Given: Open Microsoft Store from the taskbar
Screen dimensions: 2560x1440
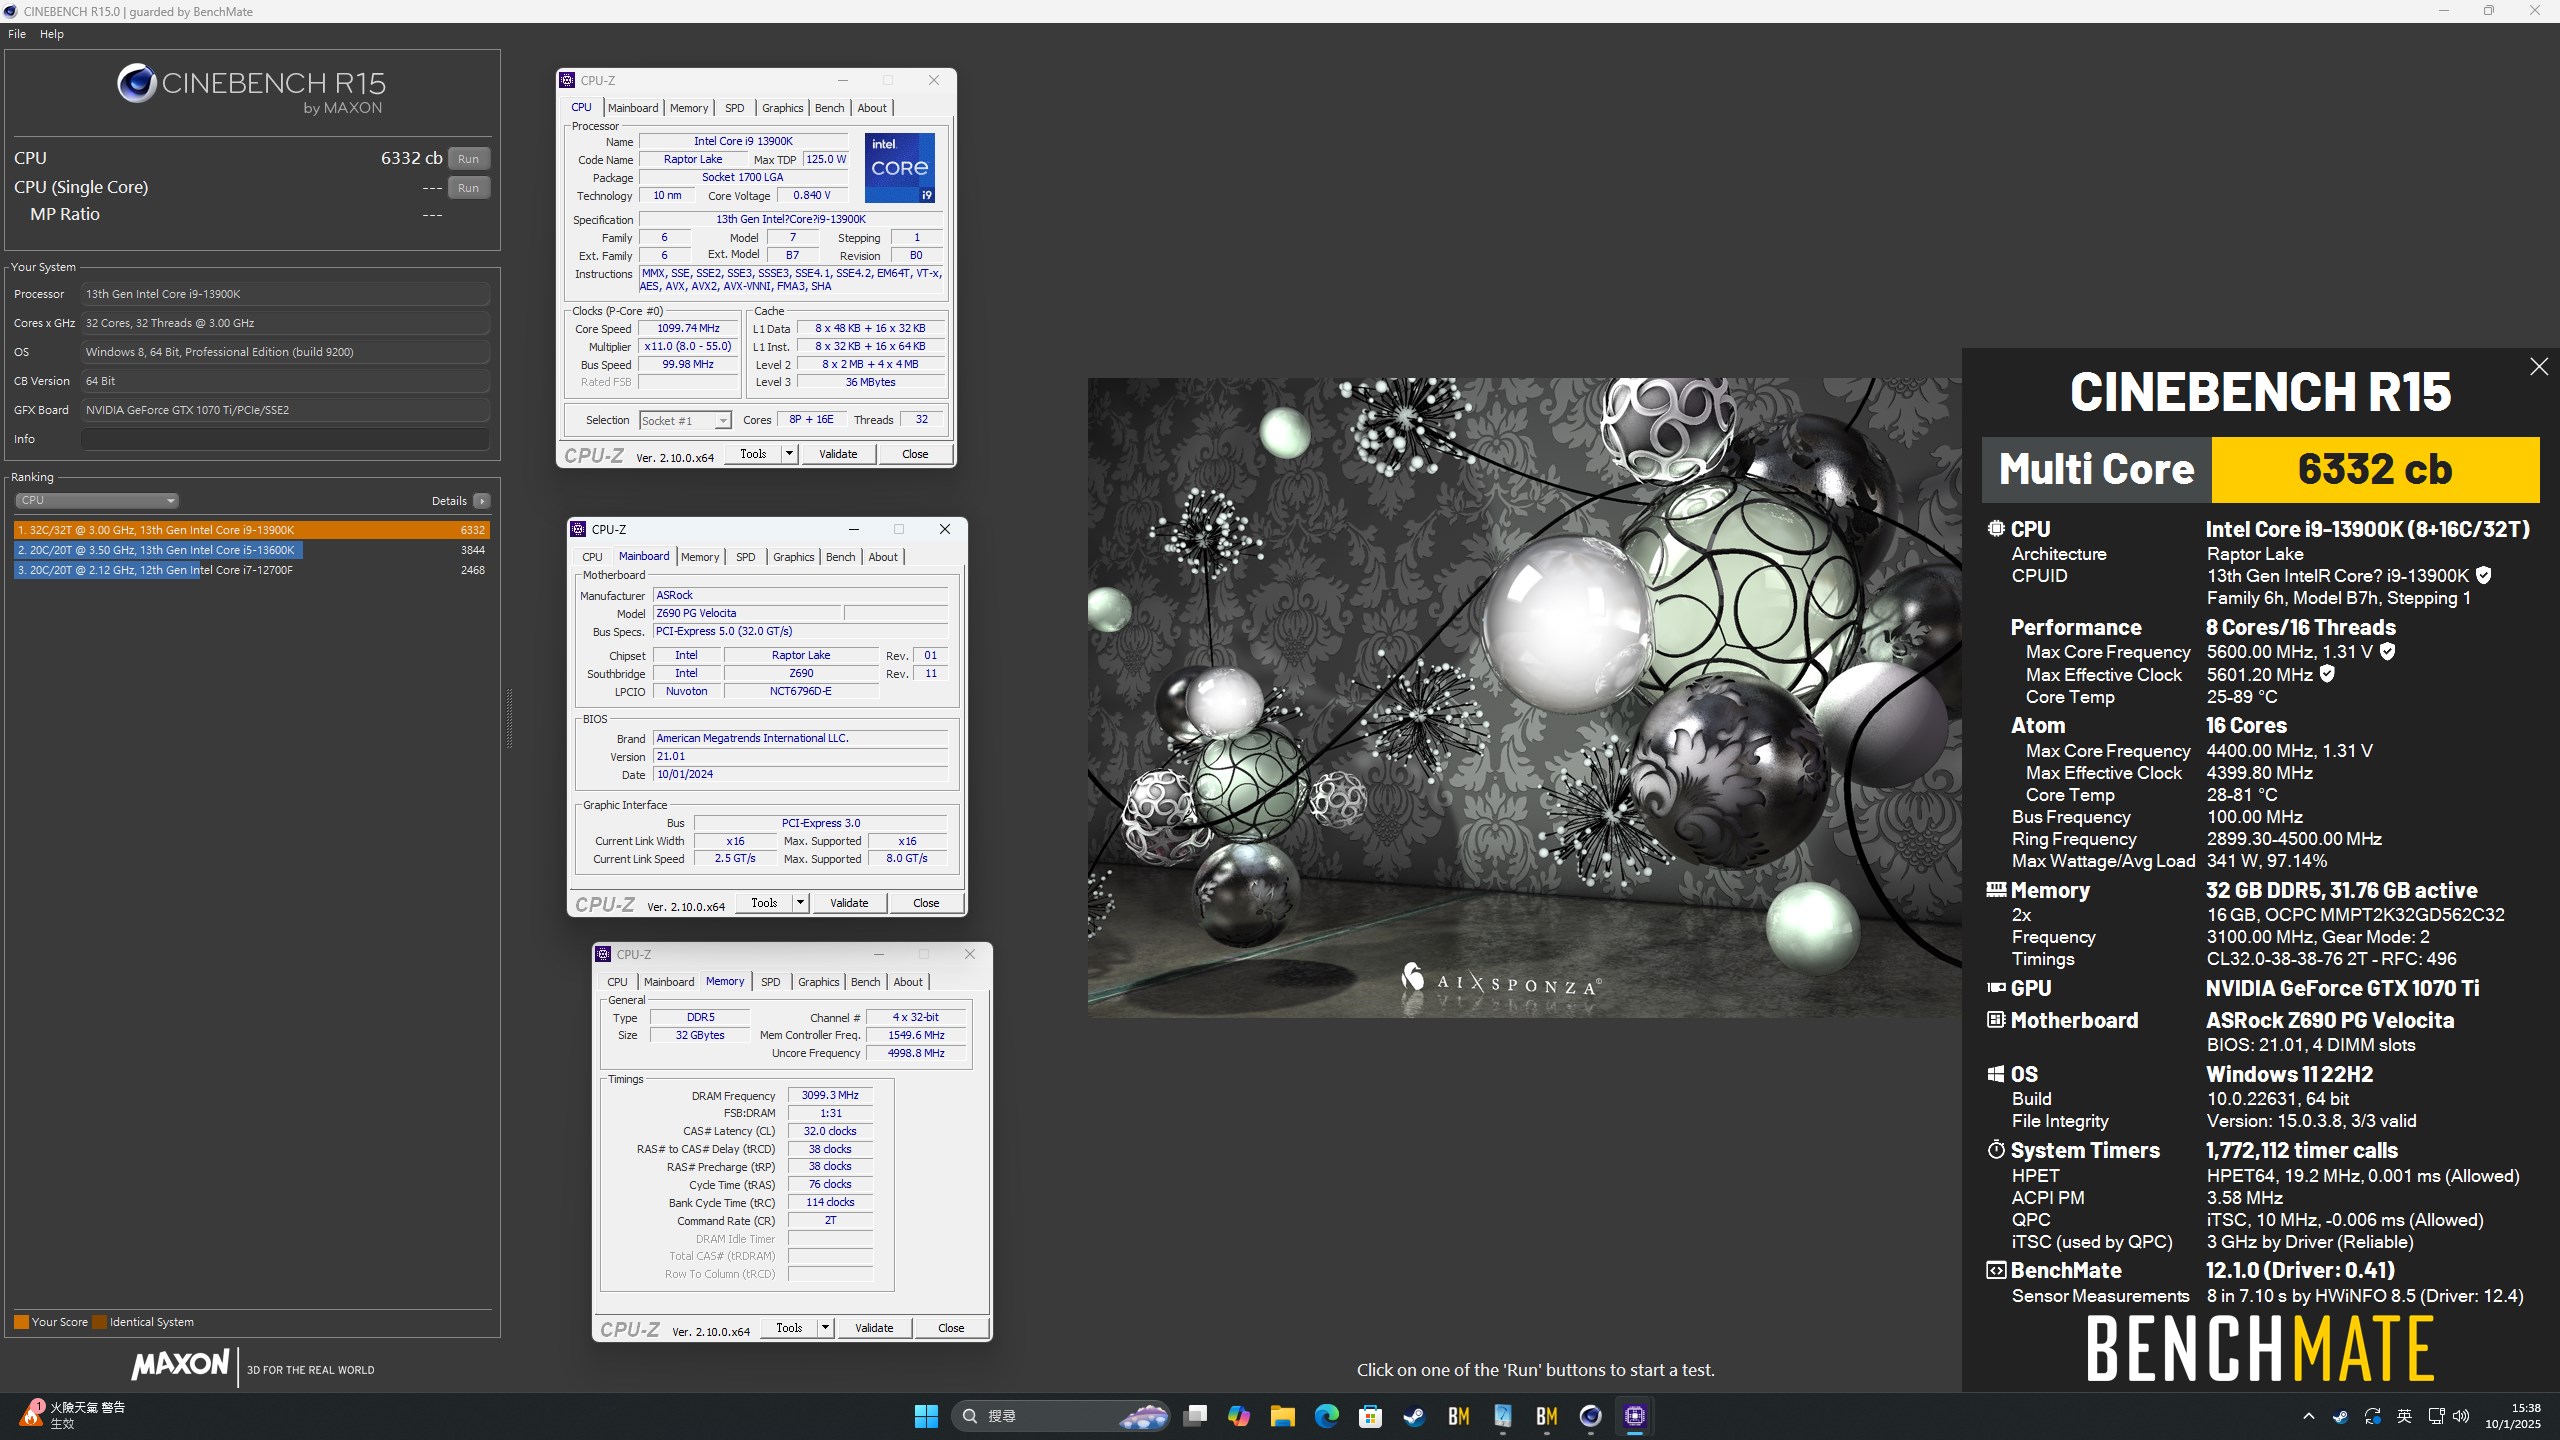Looking at the screenshot, I should (1371, 1416).
